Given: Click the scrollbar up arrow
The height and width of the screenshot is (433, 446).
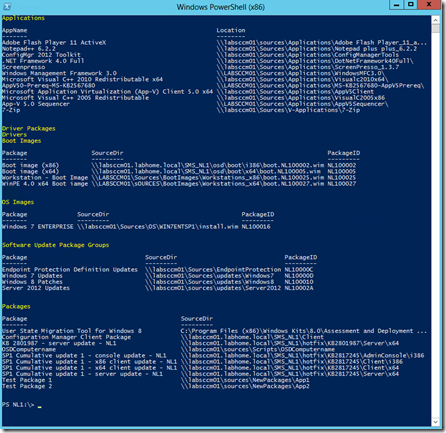Looking at the screenshot, I should (435, 20).
